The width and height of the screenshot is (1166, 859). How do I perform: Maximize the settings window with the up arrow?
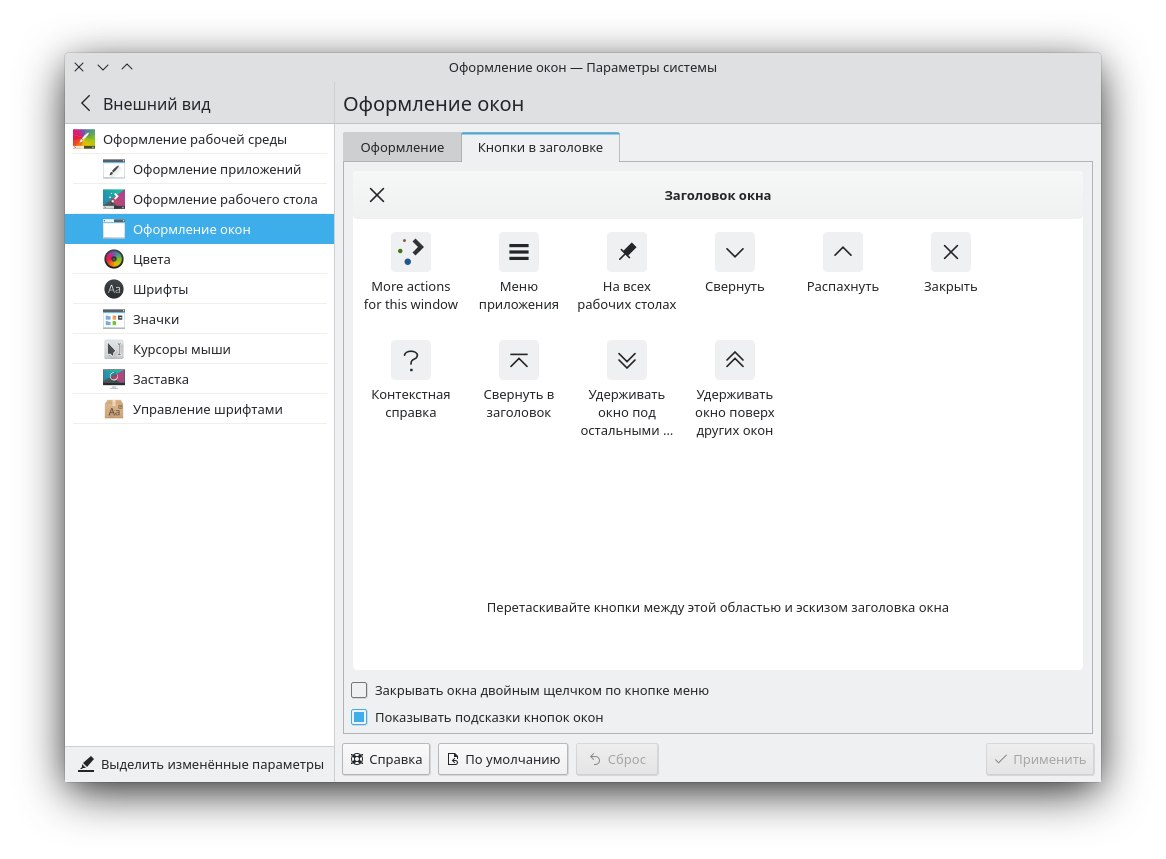pyautogui.click(x=127, y=67)
